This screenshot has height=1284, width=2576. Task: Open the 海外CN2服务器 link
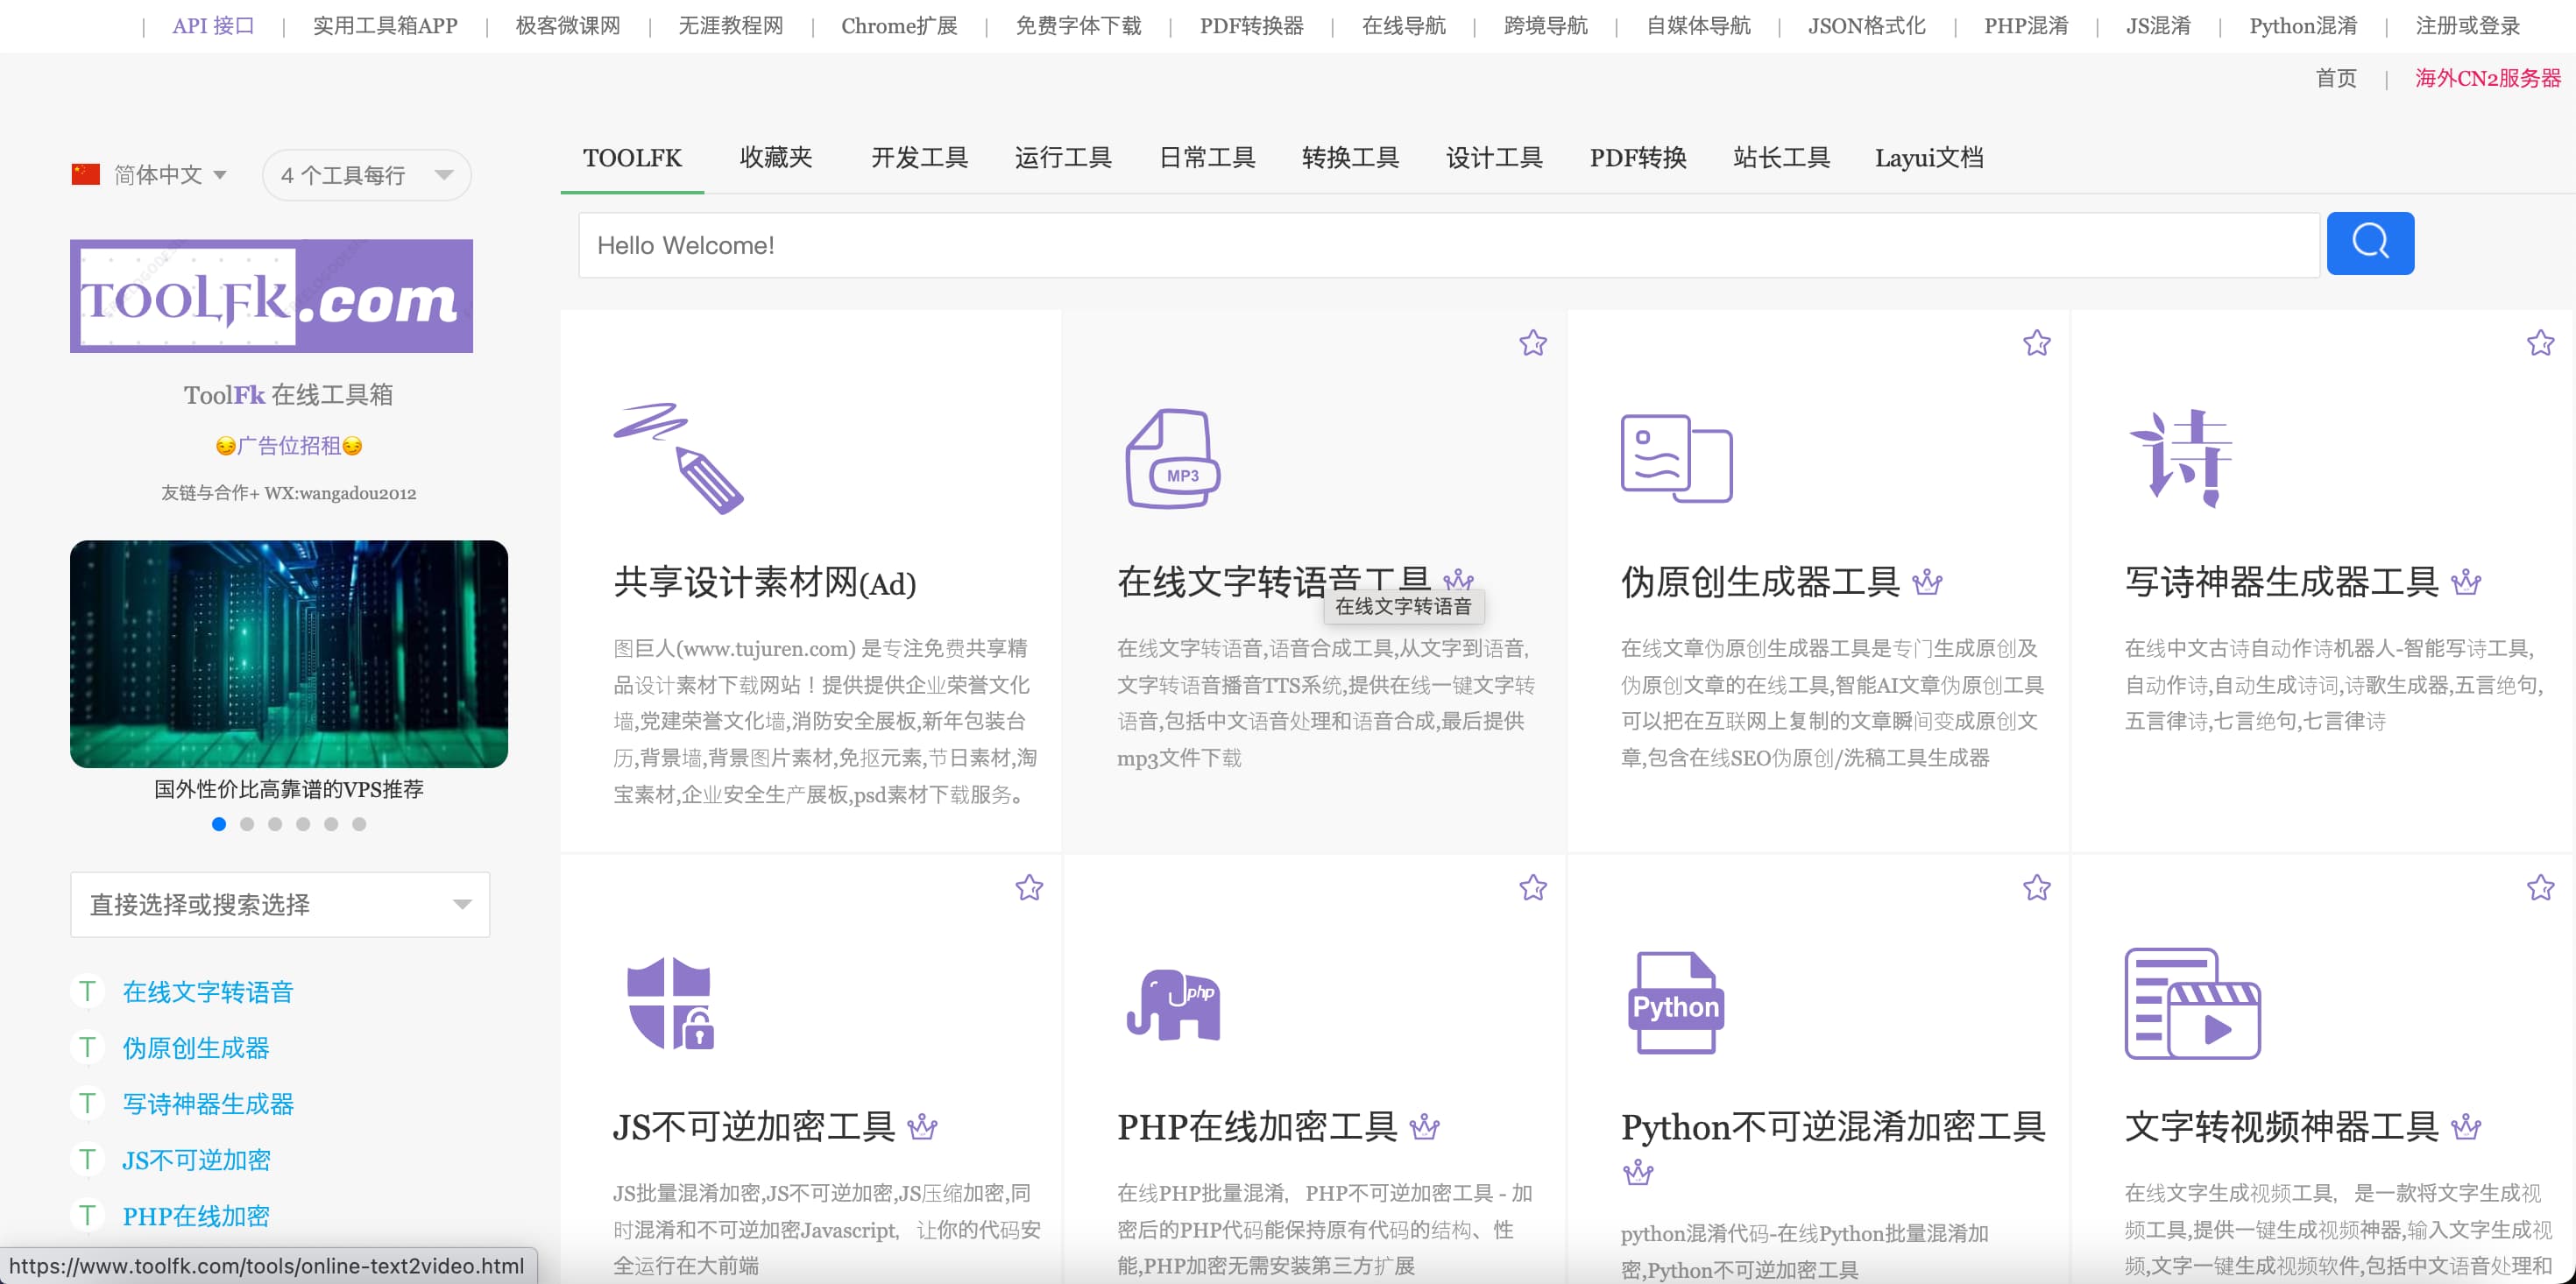click(x=2487, y=78)
